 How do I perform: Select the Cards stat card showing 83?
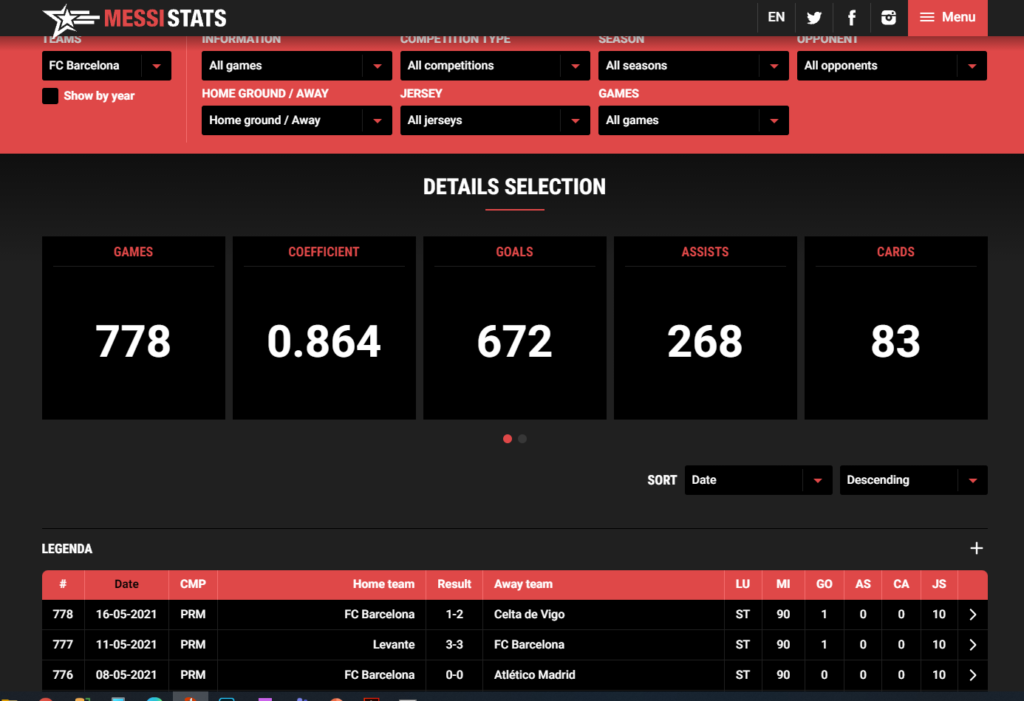(896, 328)
